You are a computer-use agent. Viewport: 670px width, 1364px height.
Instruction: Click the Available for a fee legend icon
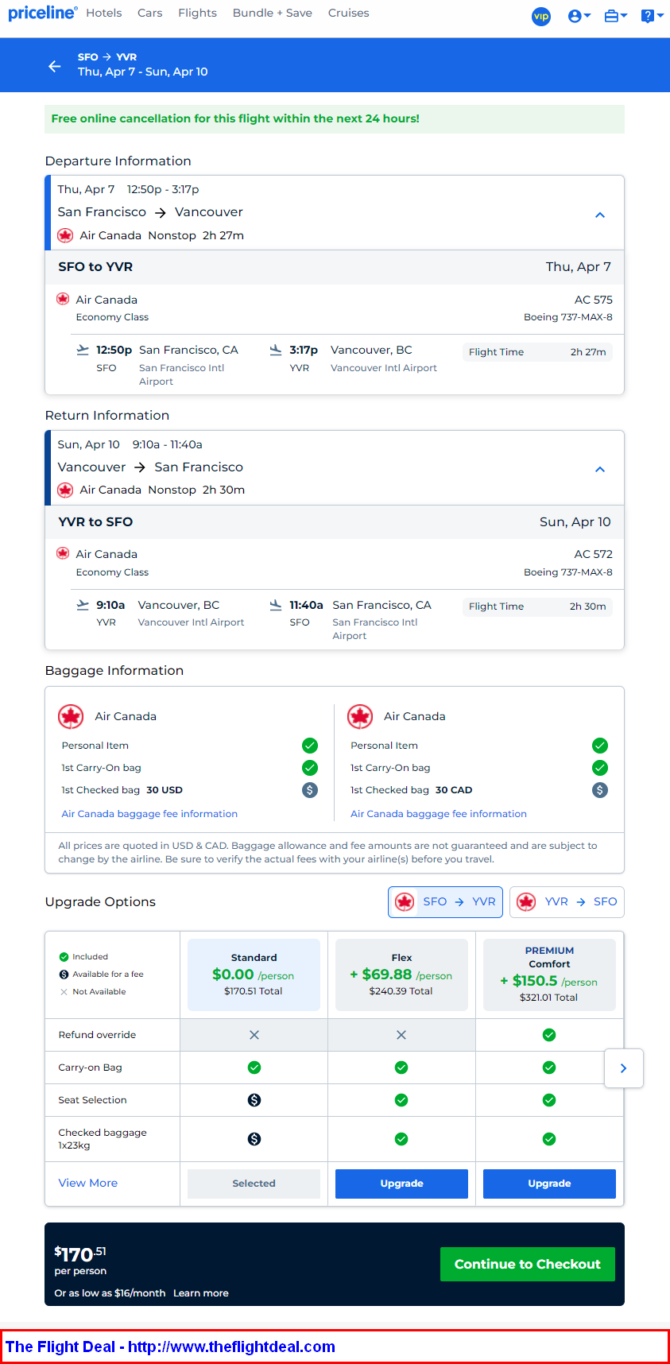point(64,974)
